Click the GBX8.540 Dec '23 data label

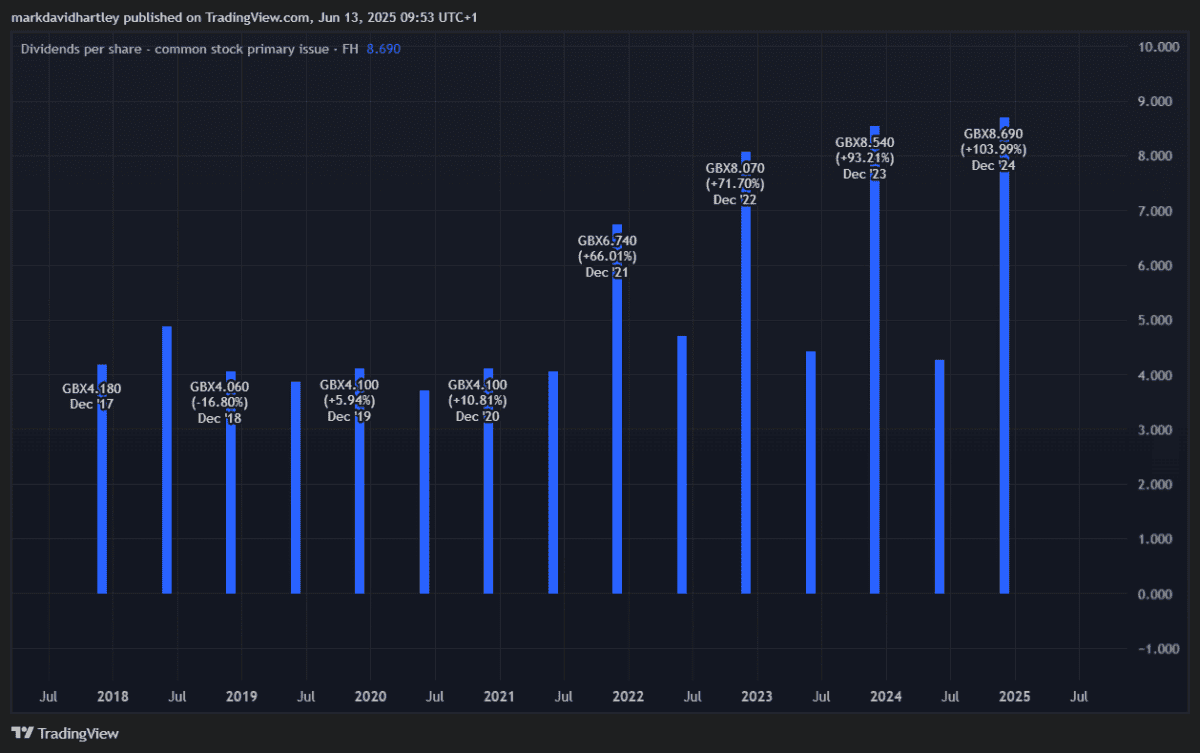(x=864, y=158)
